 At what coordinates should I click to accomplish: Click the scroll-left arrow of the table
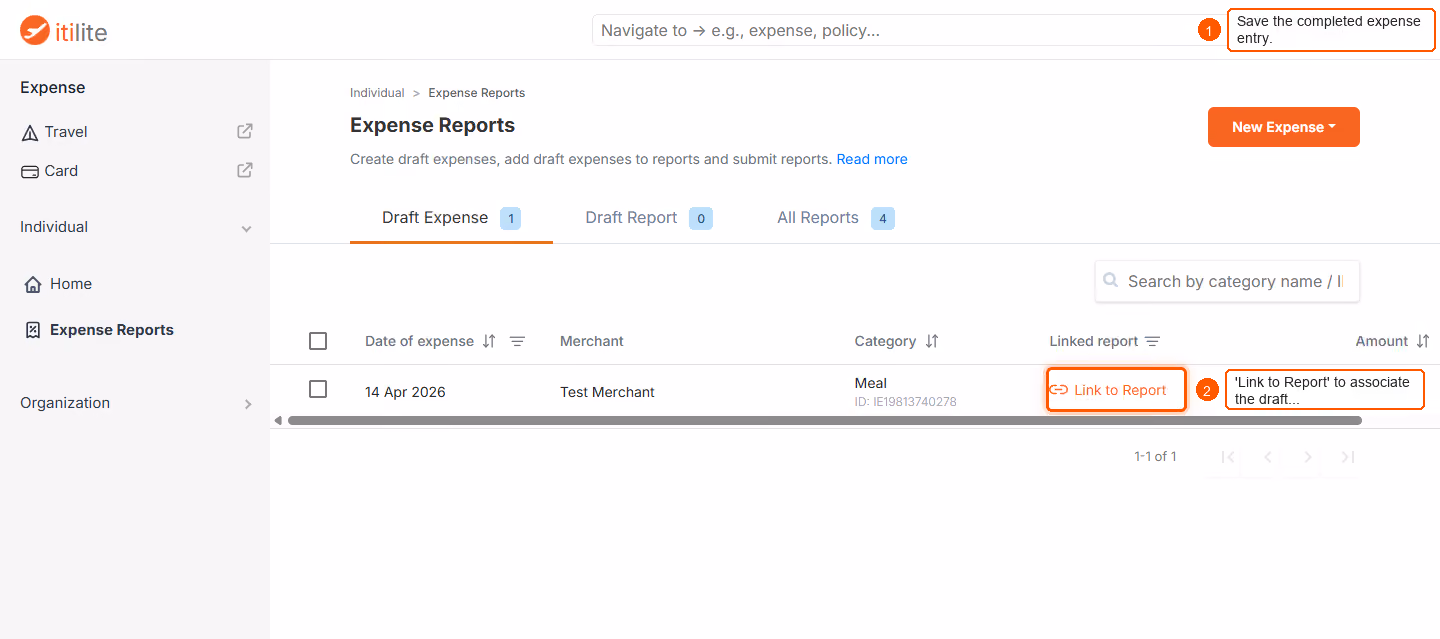pos(278,420)
